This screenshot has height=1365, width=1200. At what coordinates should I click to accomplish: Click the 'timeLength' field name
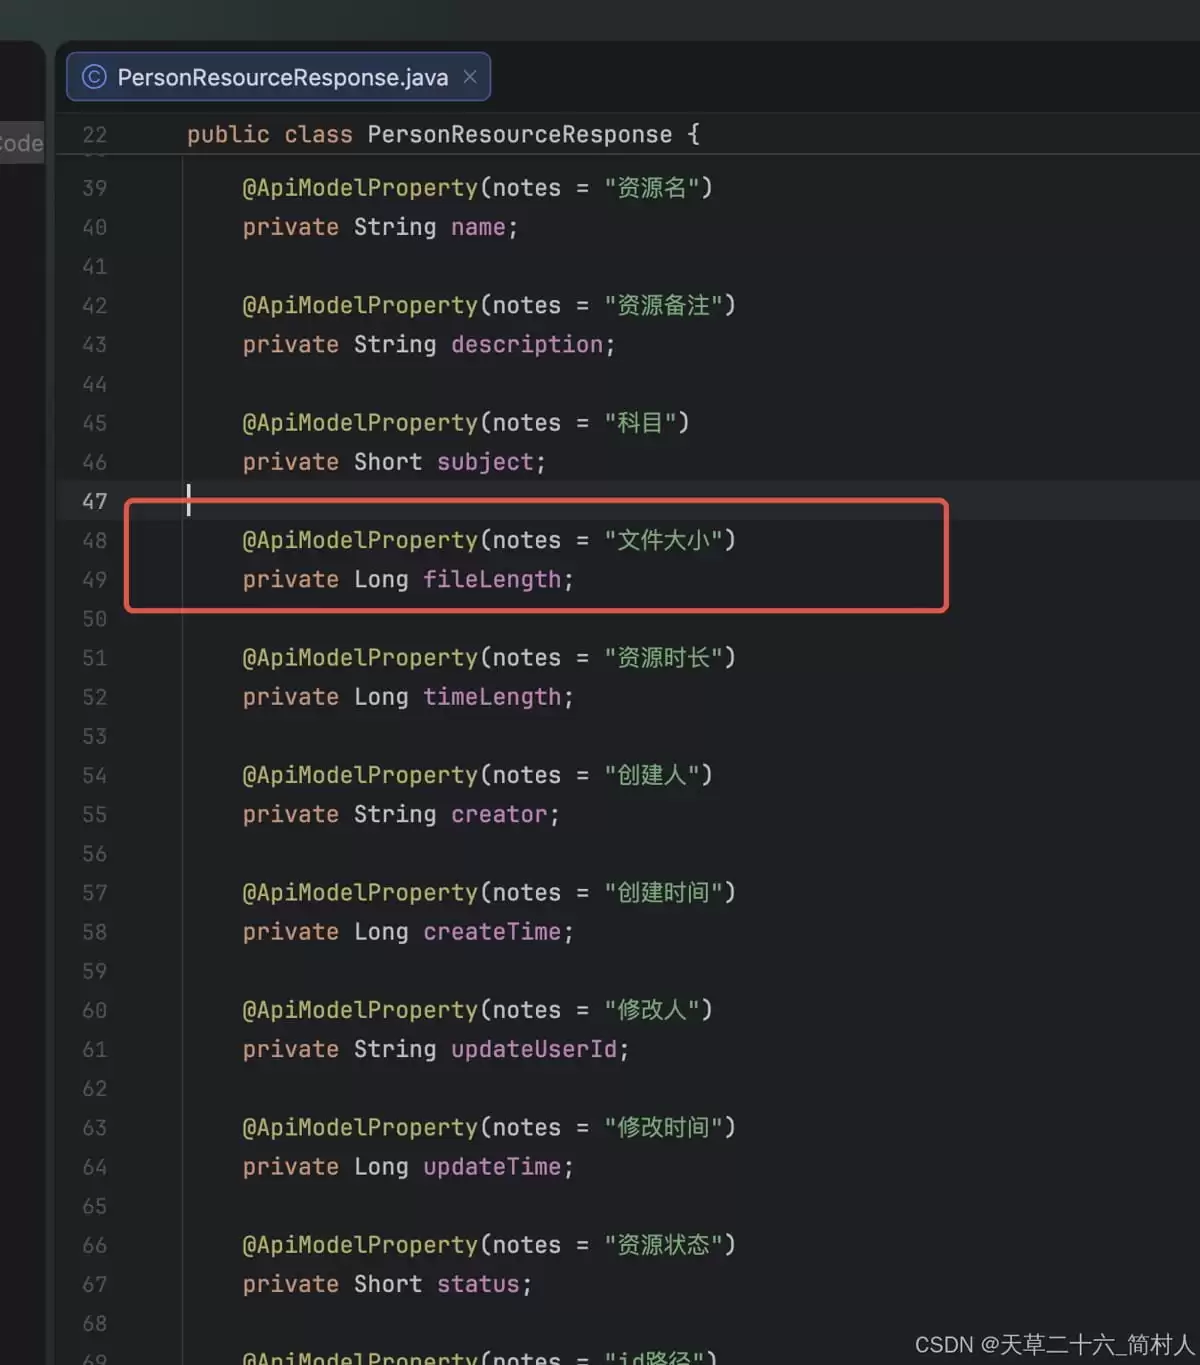pyautogui.click(x=492, y=697)
